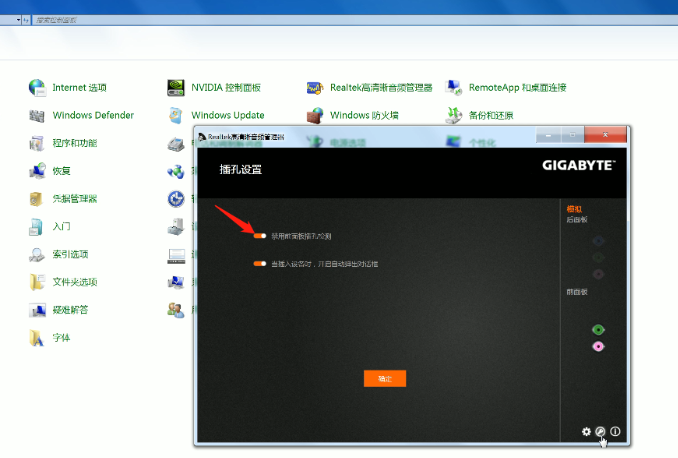Toggle 禁用前面板插孔检测 switch

260,236
